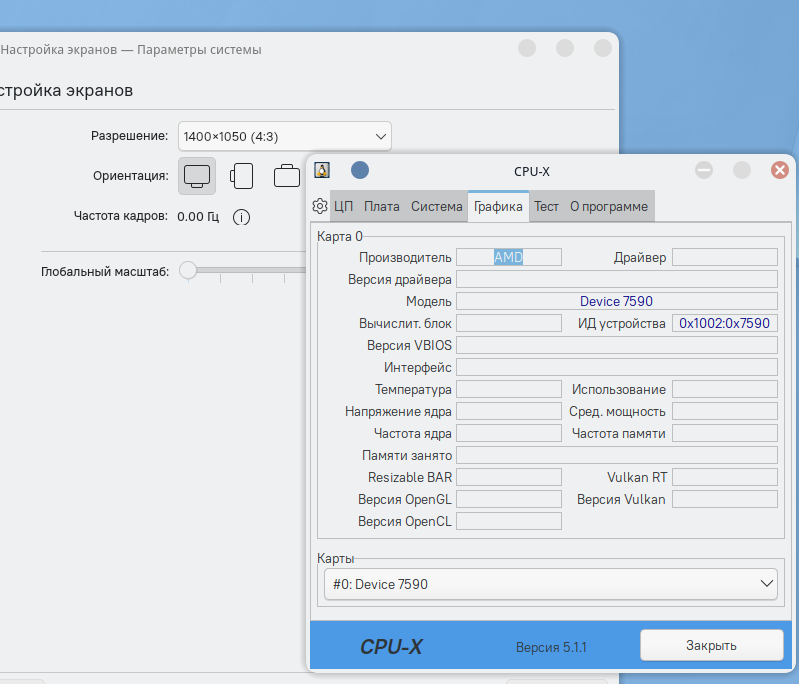Click the Температура field

click(x=509, y=389)
